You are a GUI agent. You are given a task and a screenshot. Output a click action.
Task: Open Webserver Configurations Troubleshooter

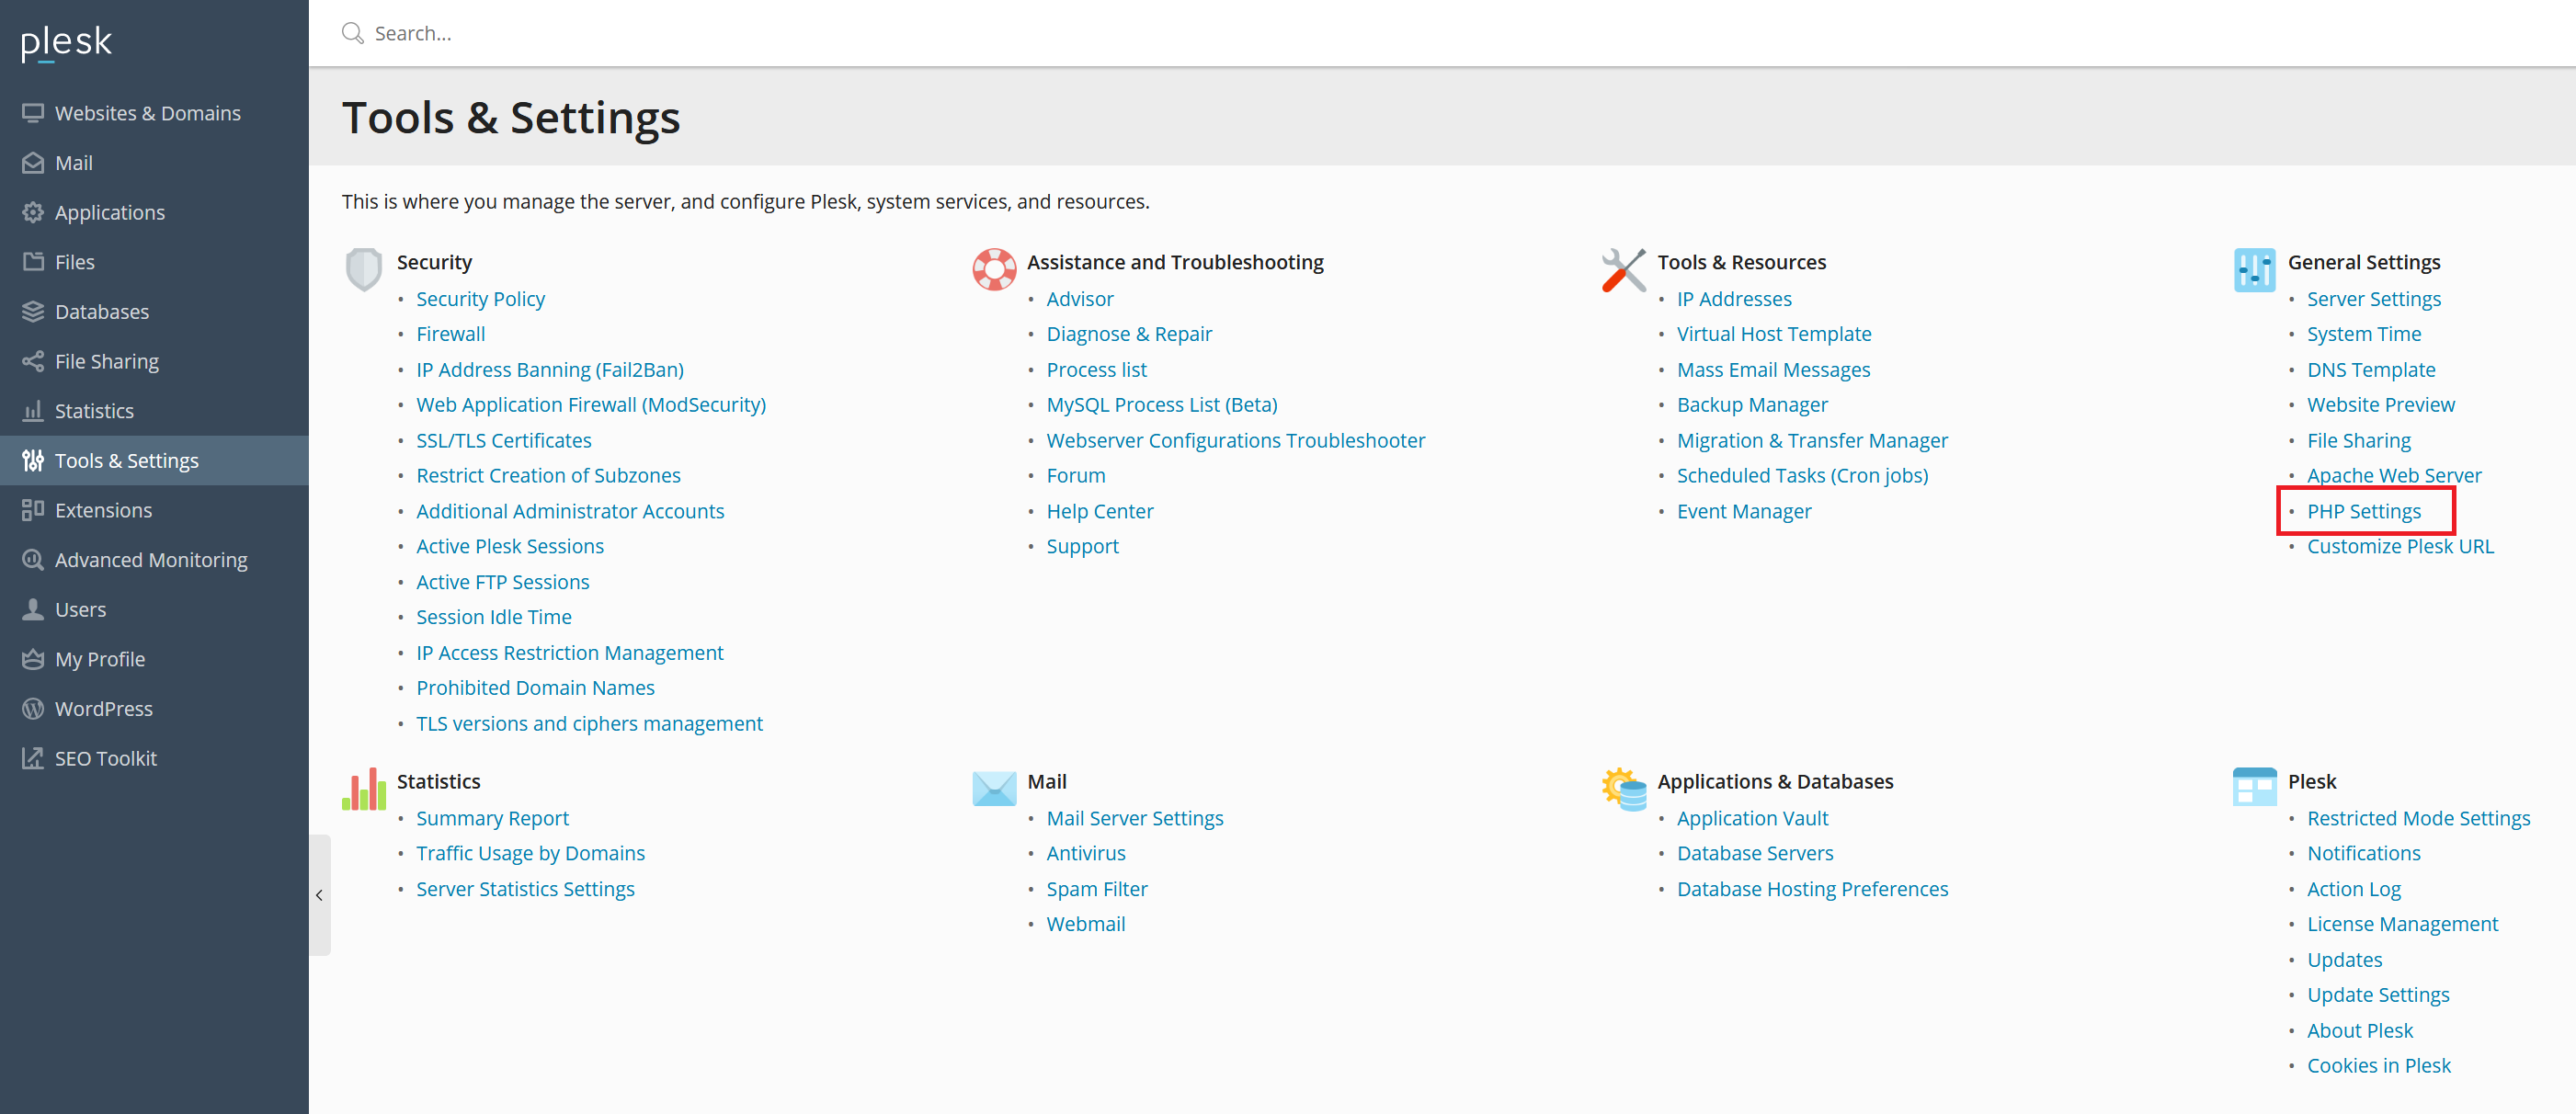[1236, 440]
